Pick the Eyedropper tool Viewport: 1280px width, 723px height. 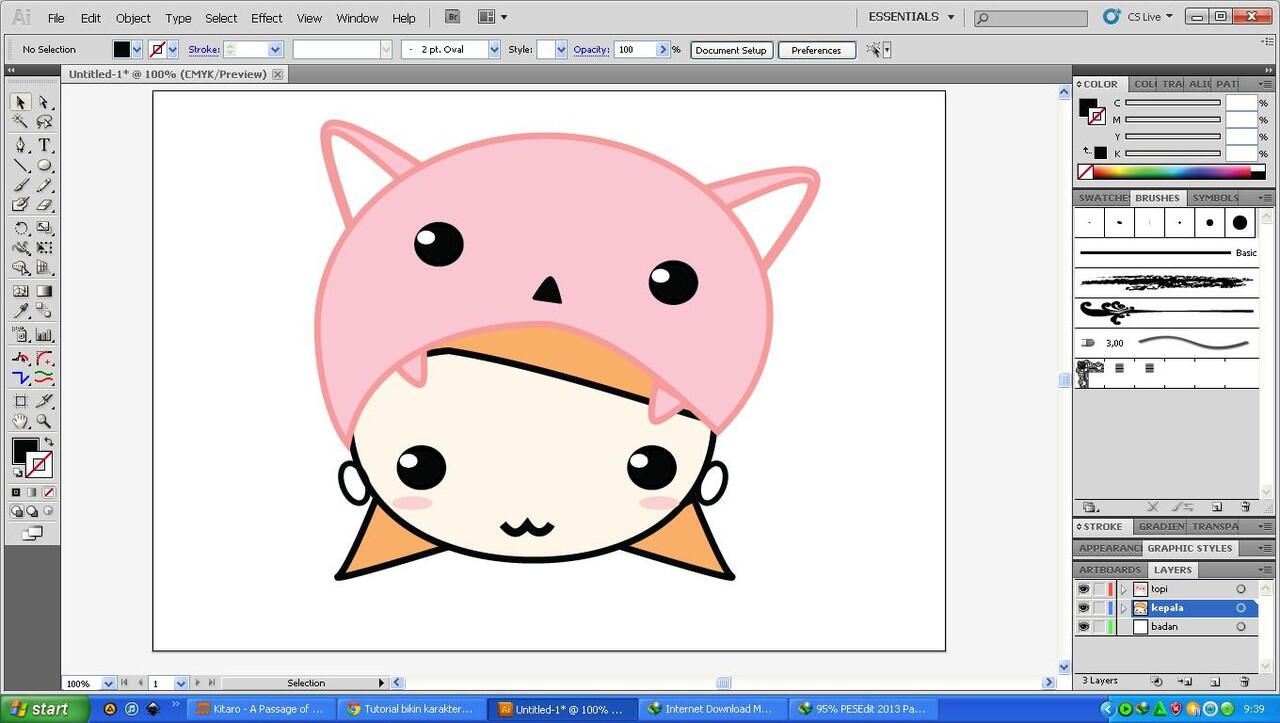(x=21, y=311)
